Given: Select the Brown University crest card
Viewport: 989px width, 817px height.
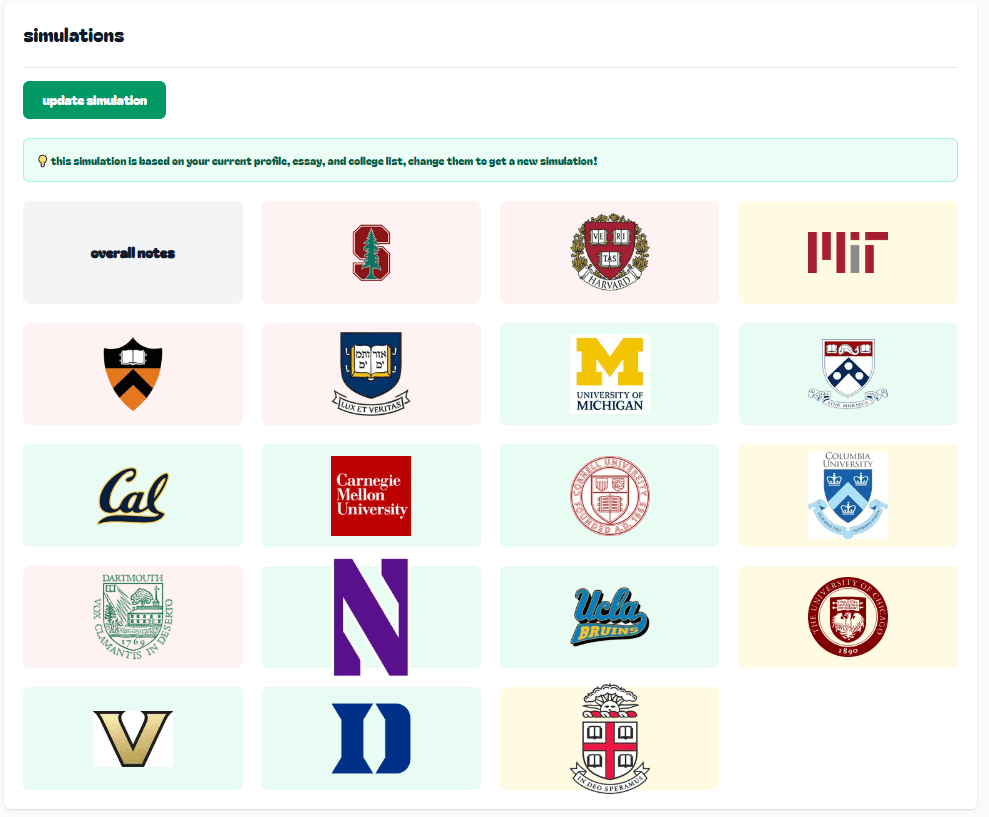Looking at the screenshot, I should pyautogui.click(x=609, y=738).
